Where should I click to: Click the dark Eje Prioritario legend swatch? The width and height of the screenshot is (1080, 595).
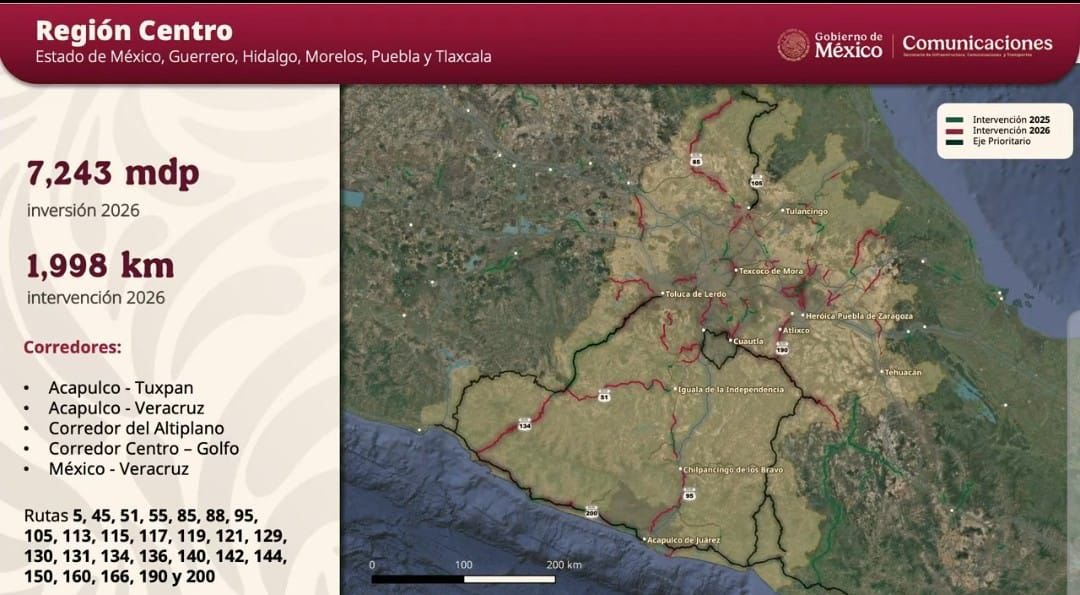click(x=955, y=142)
